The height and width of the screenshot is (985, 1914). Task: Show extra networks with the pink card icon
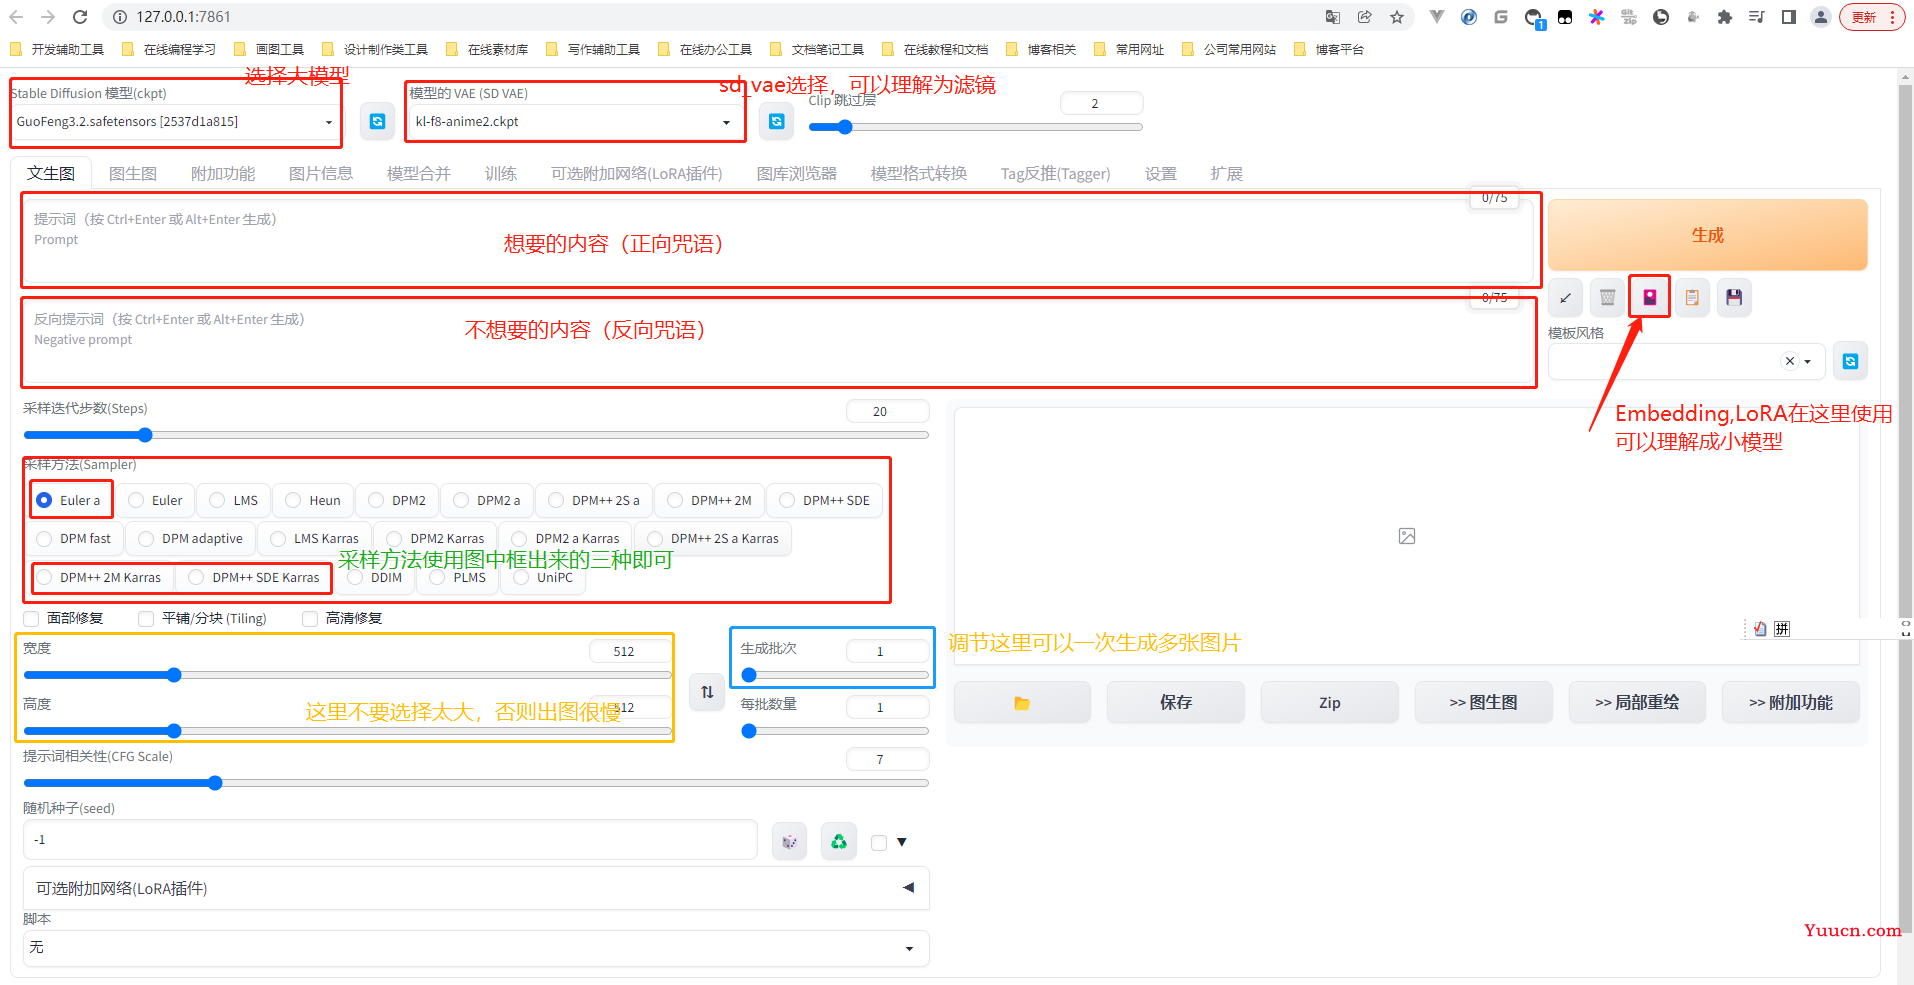click(x=1650, y=297)
